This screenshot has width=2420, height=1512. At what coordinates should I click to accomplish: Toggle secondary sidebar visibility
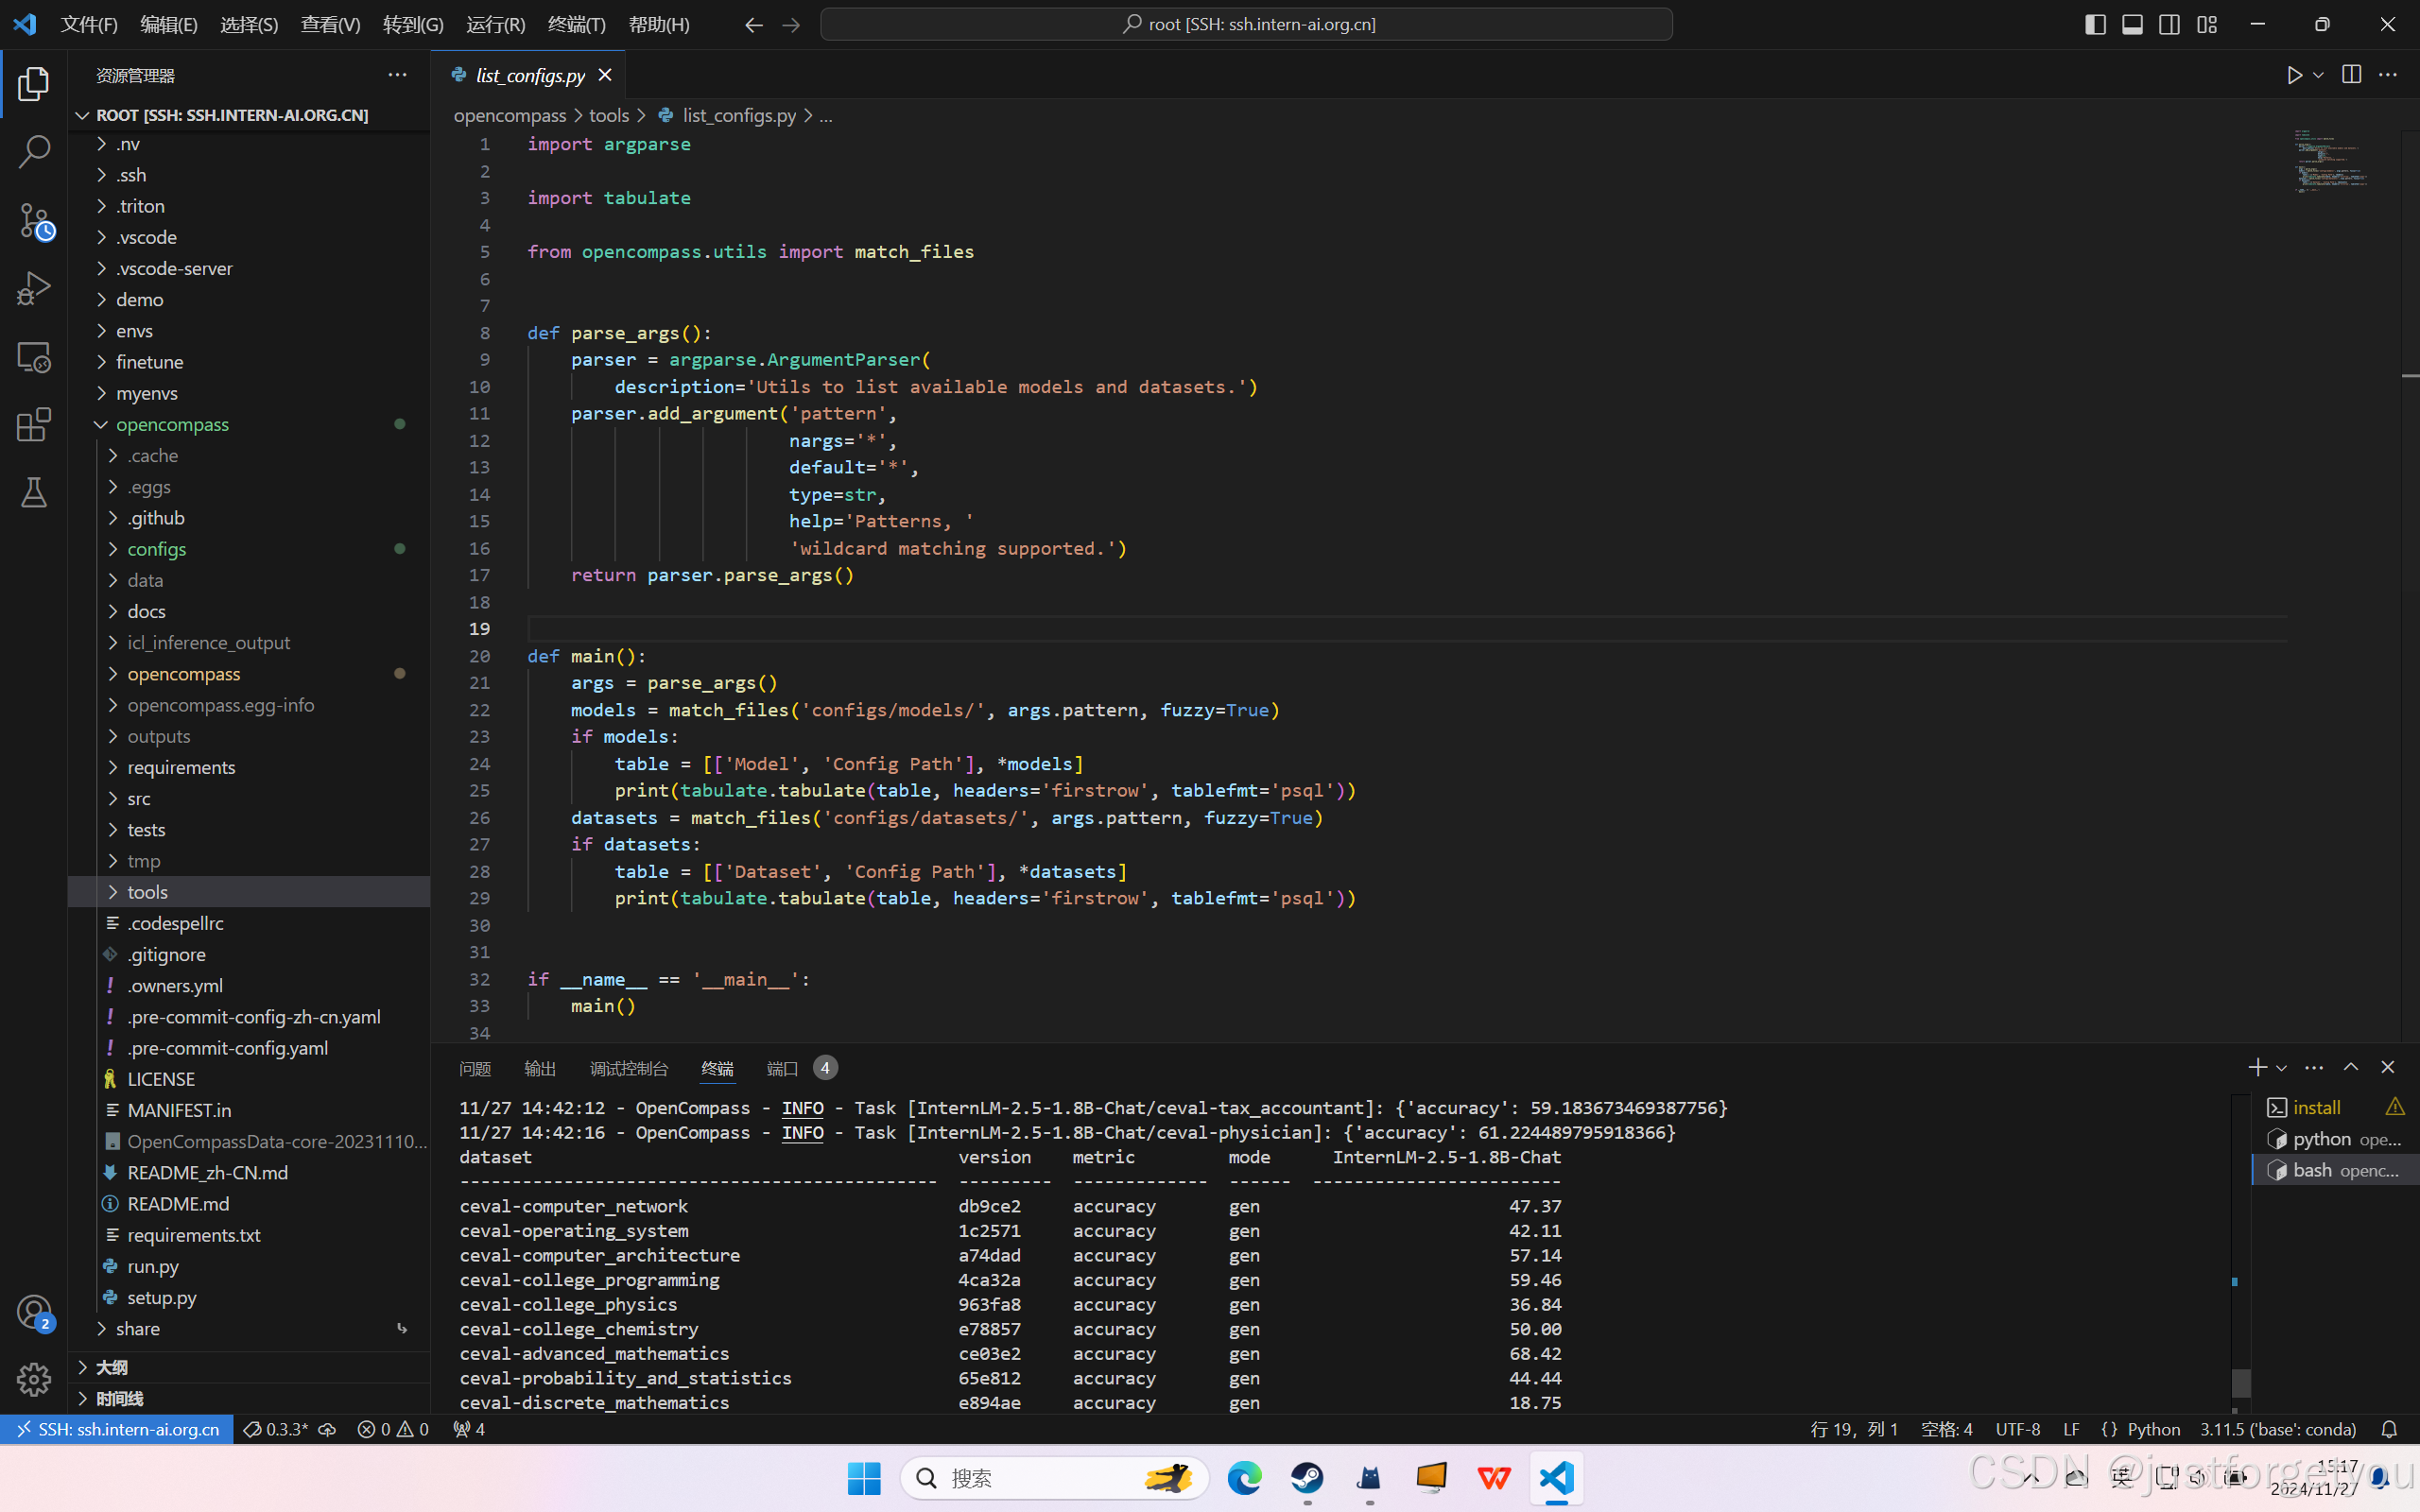point(2169,24)
